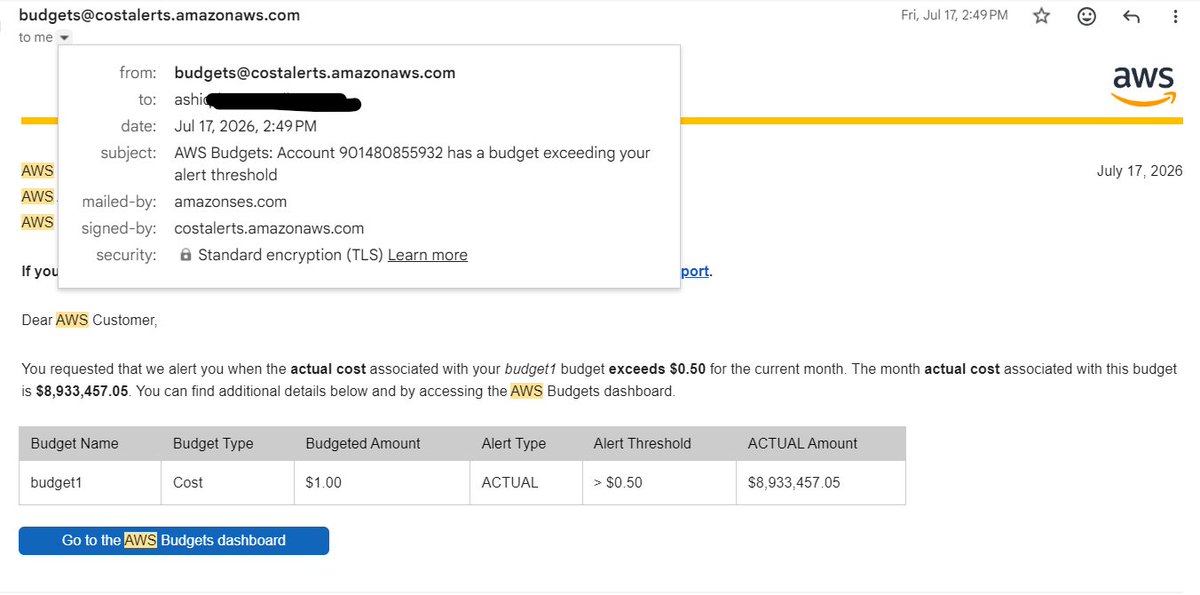
Task: Open the "Learn more" encryption link
Action: coord(427,255)
